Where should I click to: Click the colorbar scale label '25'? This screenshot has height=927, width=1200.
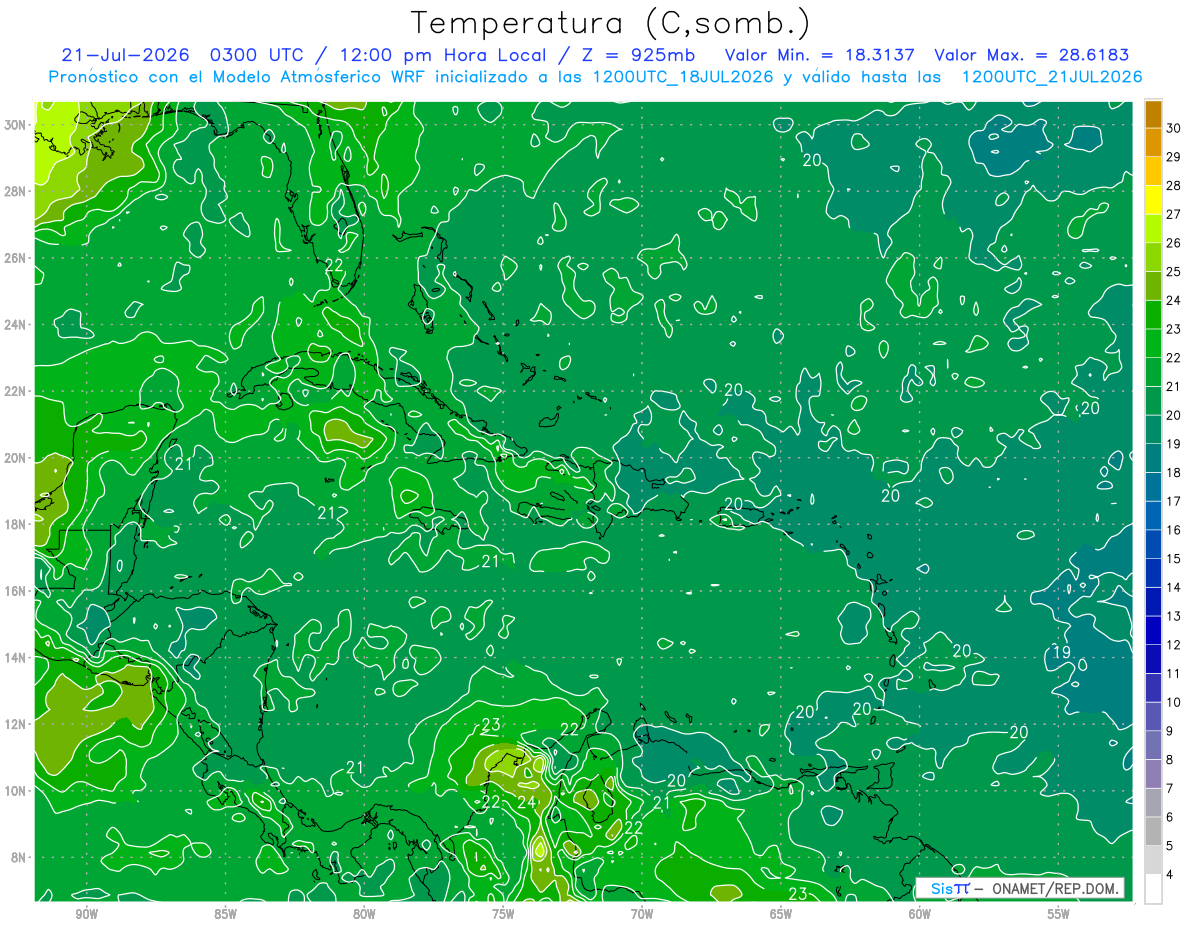click(x=1173, y=272)
